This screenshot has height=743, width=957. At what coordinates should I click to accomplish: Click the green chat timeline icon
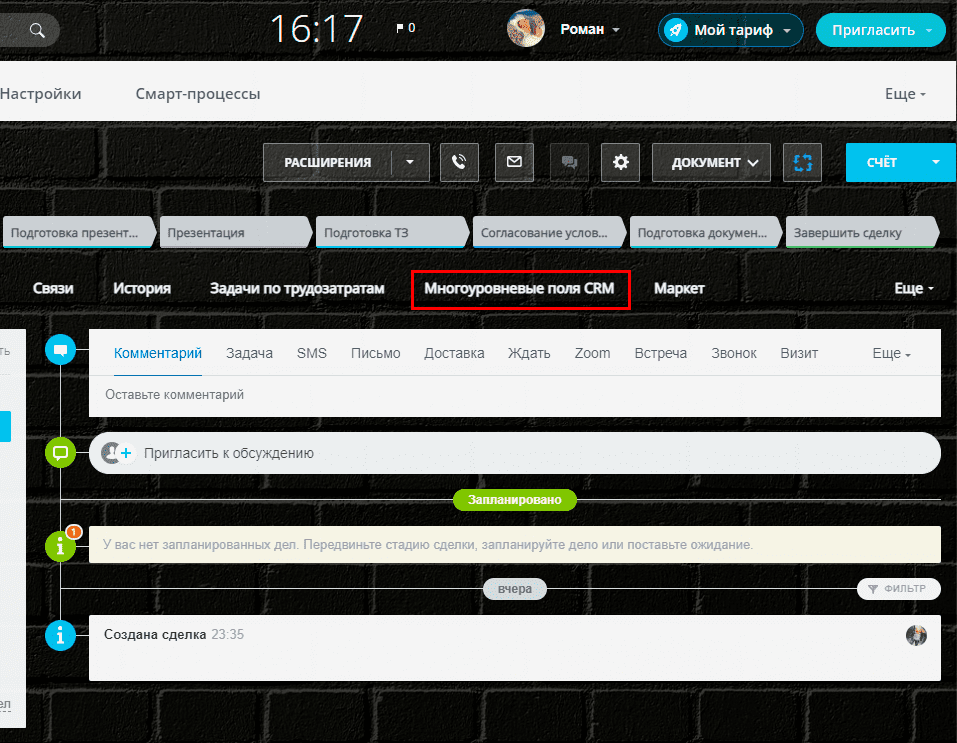click(60, 452)
